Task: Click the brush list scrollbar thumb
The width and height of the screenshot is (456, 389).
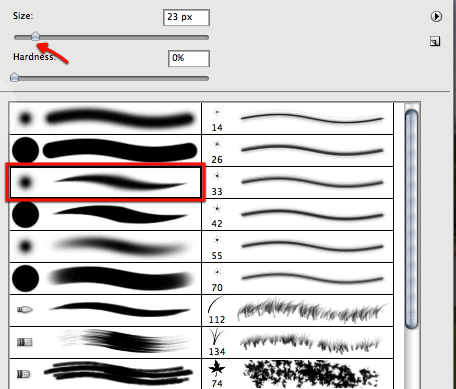Action: 412,219
